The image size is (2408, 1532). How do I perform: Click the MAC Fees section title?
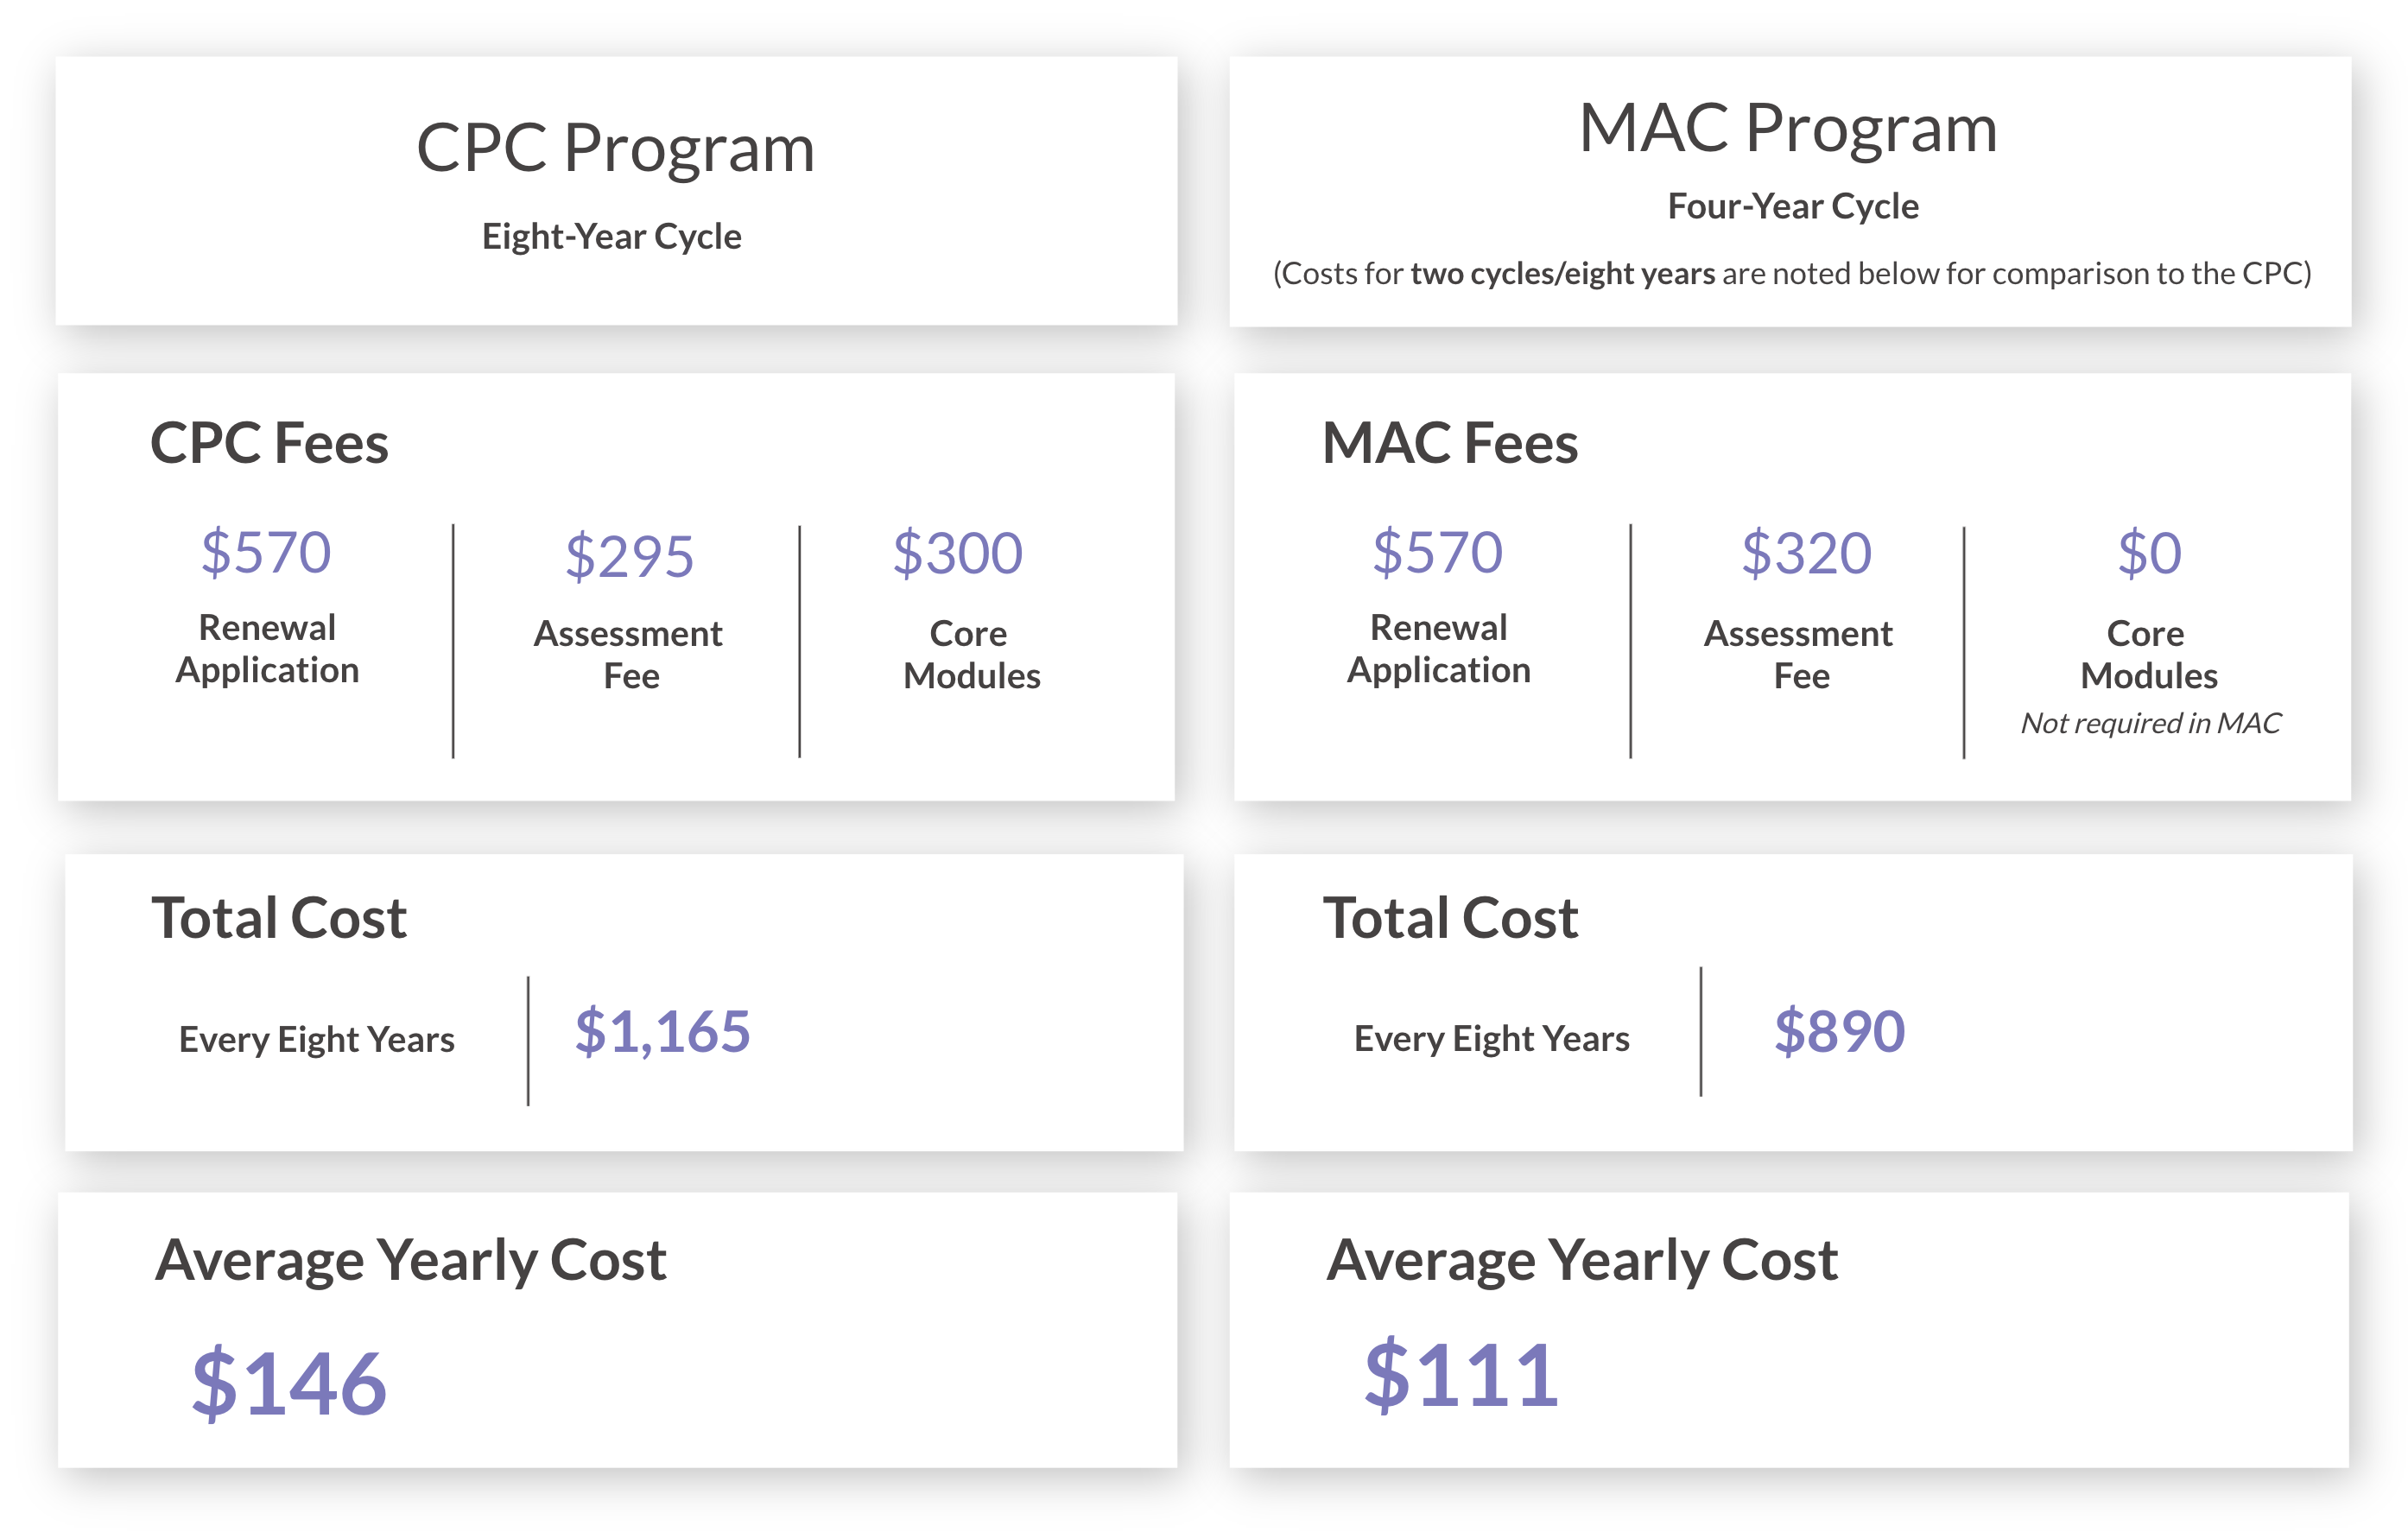tap(1450, 443)
